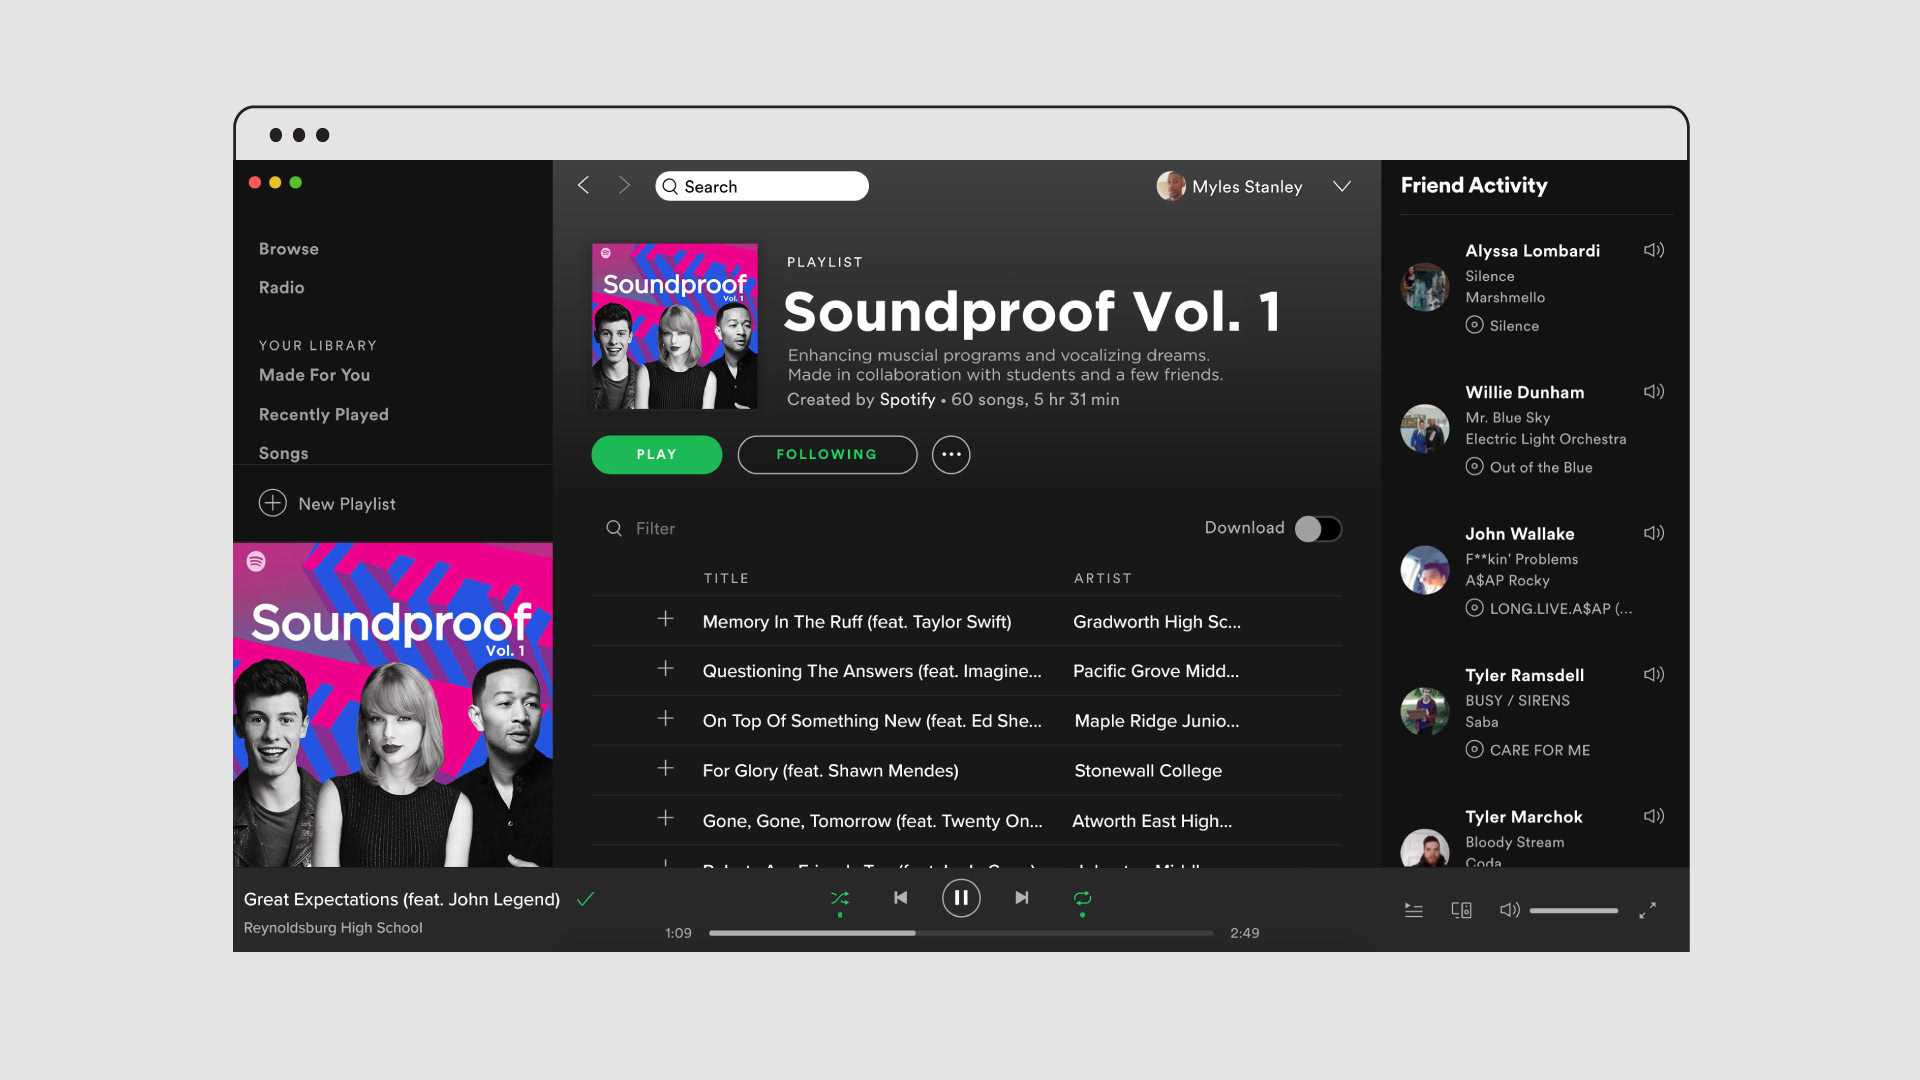Open Silence album disc icon under Alyssa
This screenshot has height=1080, width=1920.
tap(1474, 325)
